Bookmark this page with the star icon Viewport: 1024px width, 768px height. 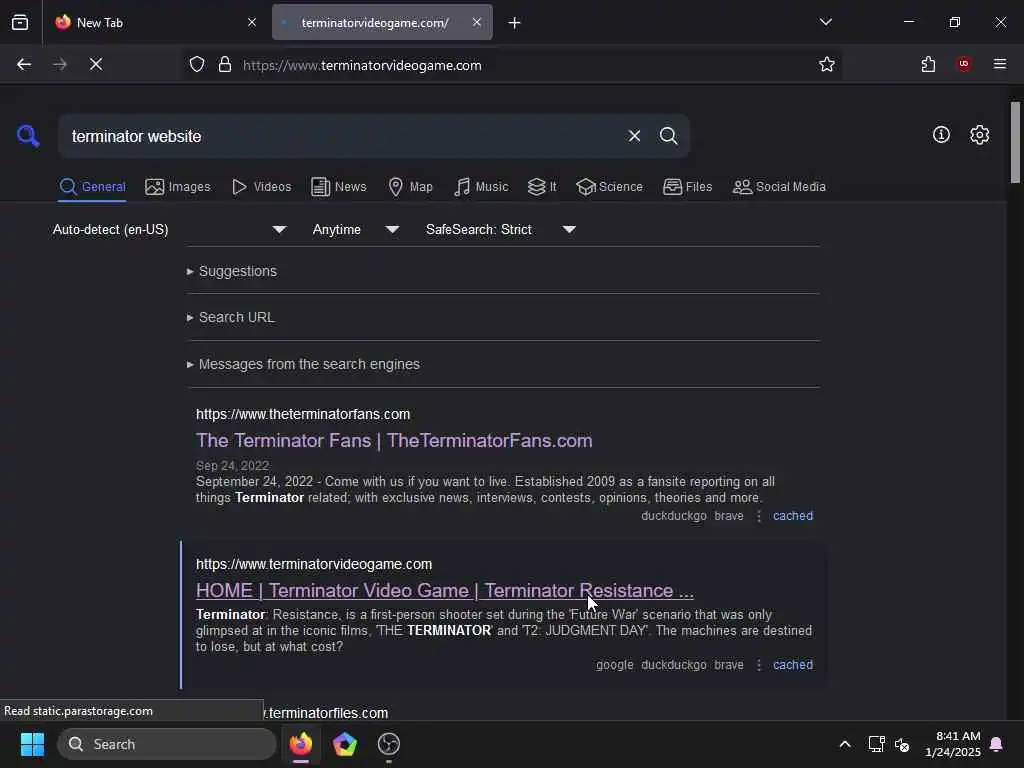[x=827, y=64]
